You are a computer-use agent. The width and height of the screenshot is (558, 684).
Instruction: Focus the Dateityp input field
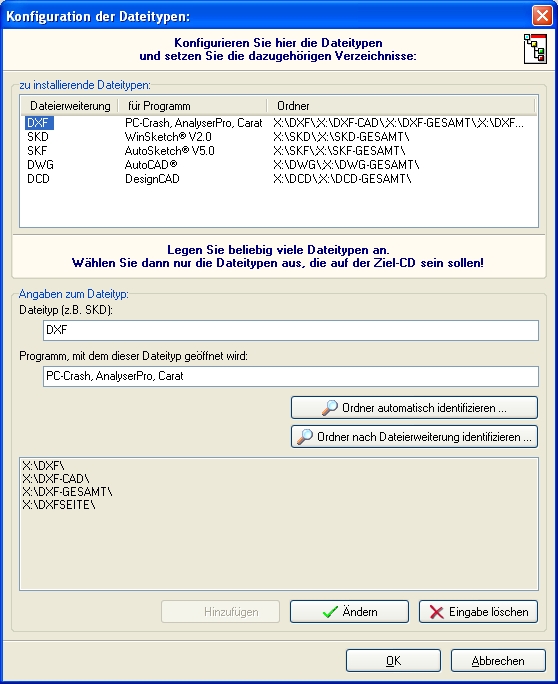point(291,330)
